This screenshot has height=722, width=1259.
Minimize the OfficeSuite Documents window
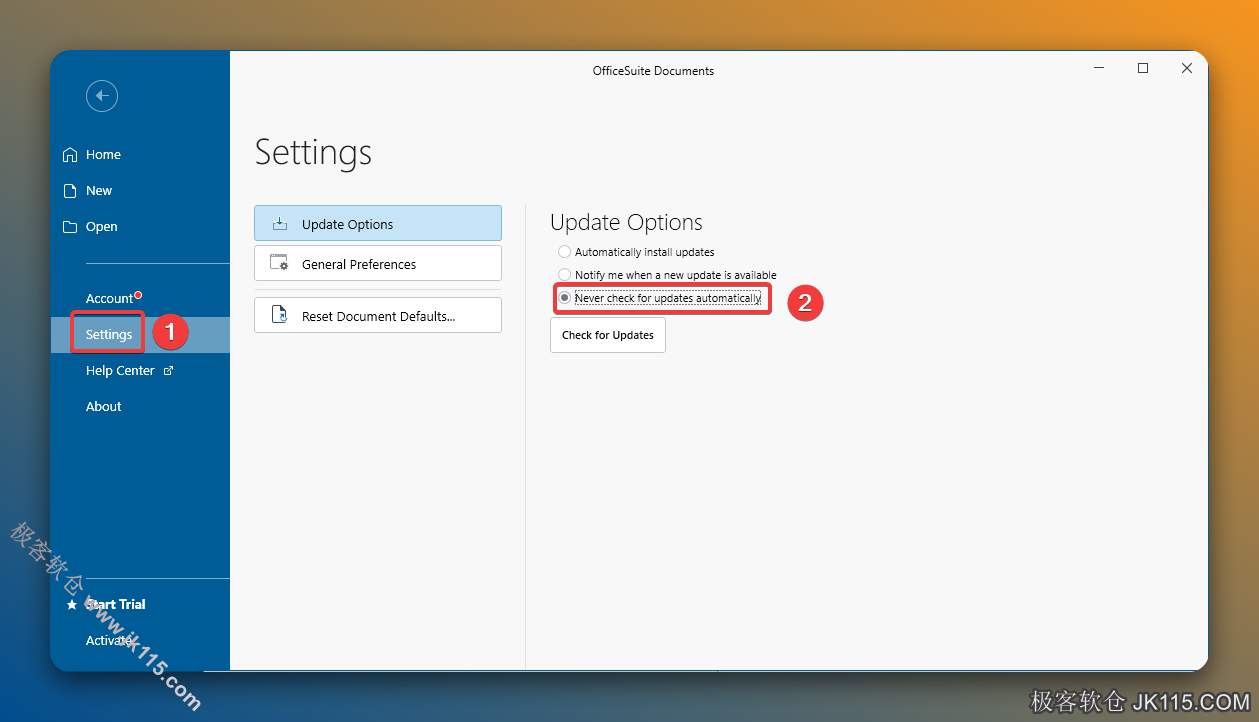1099,69
